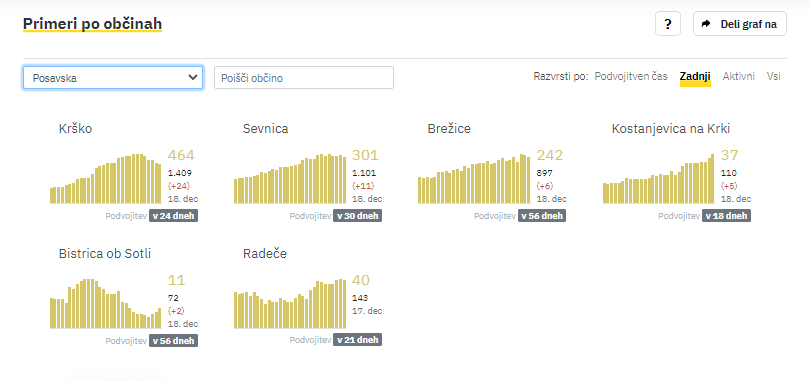Select the Zadnji sort option
Screen dimensions: 809x381
coord(695,76)
